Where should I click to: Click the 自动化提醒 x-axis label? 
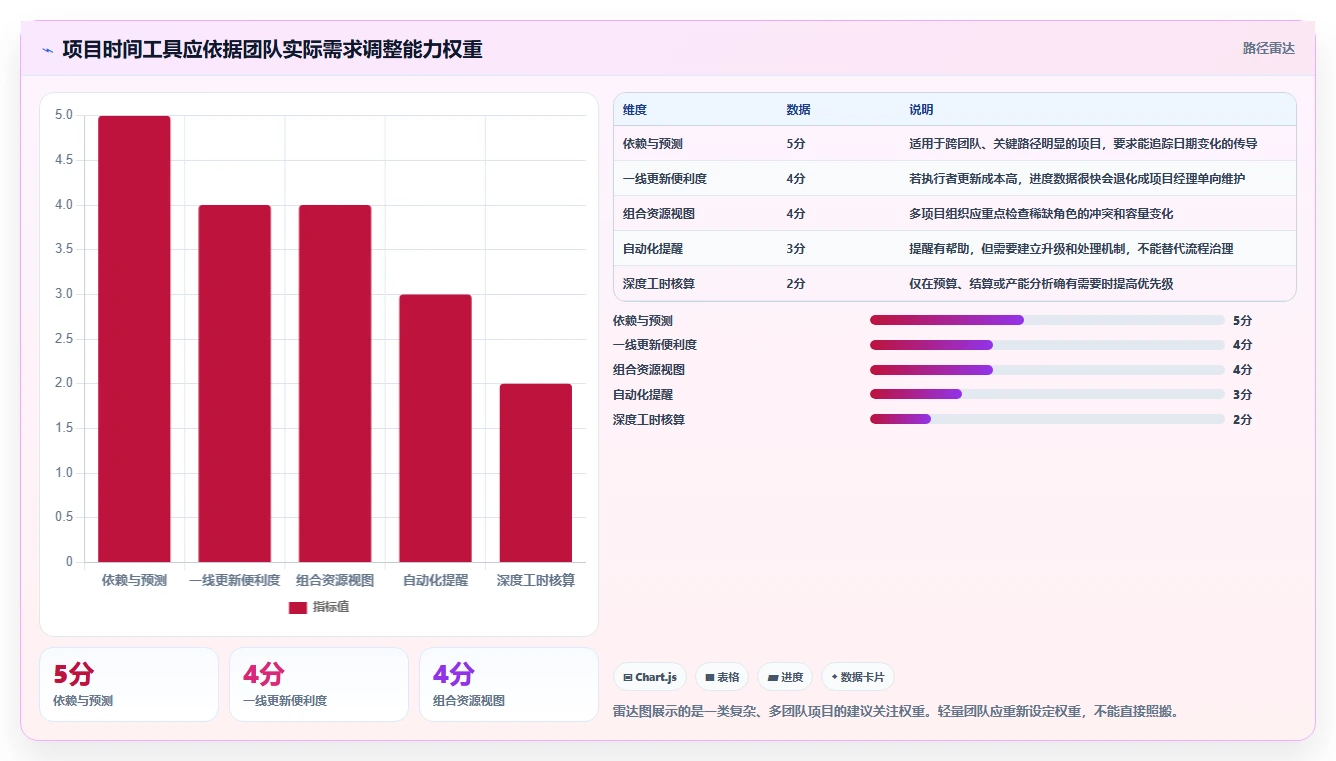coord(435,580)
